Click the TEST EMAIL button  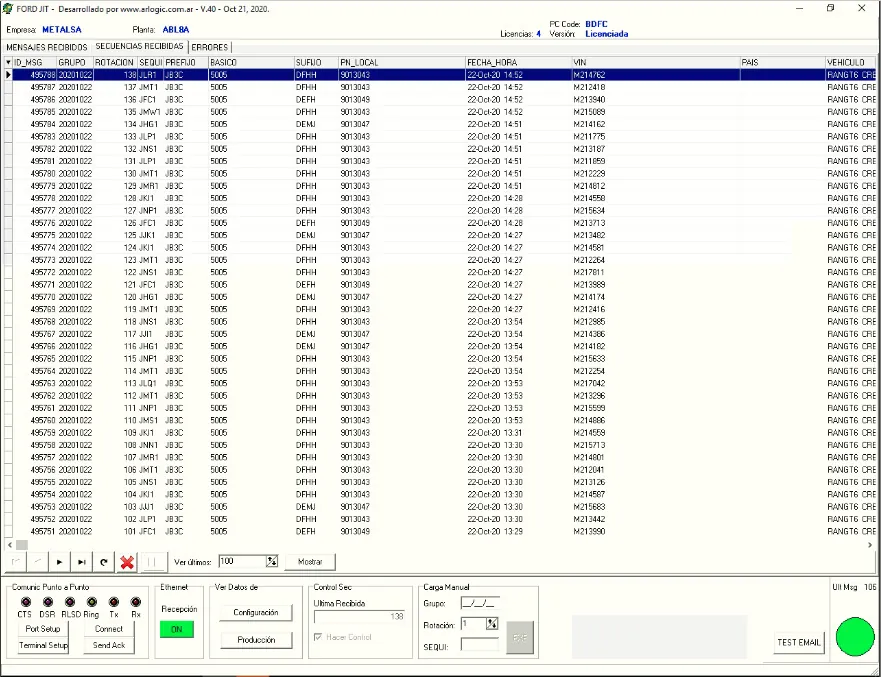(799, 642)
